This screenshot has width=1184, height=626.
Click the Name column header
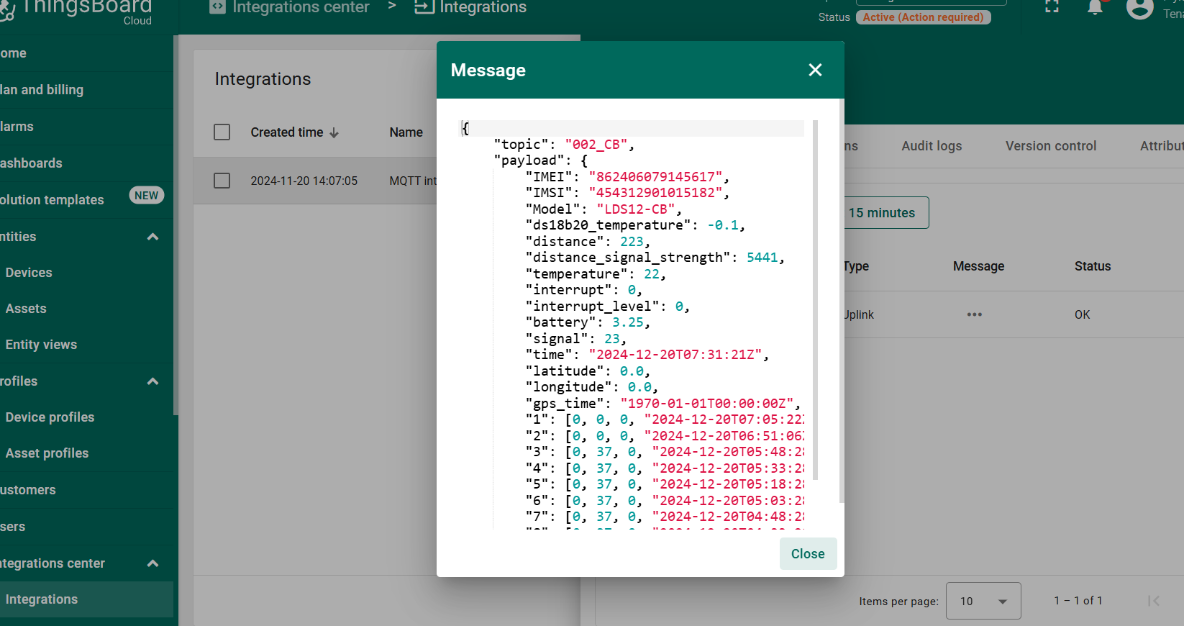point(405,132)
